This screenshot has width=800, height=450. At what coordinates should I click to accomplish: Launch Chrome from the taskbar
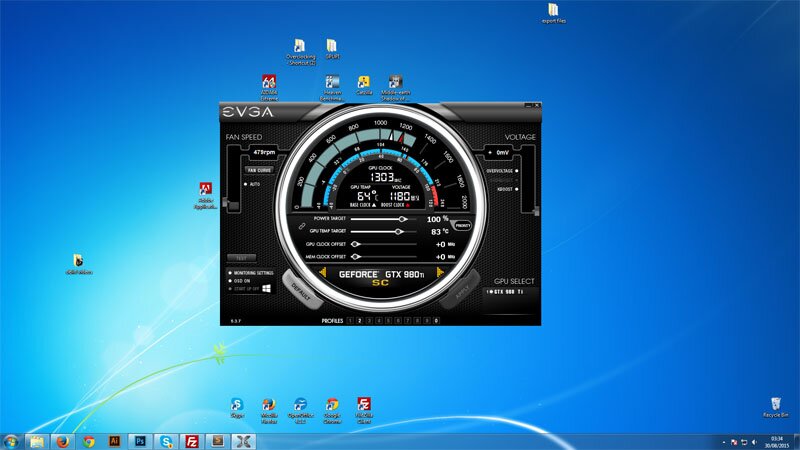(89, 441)
